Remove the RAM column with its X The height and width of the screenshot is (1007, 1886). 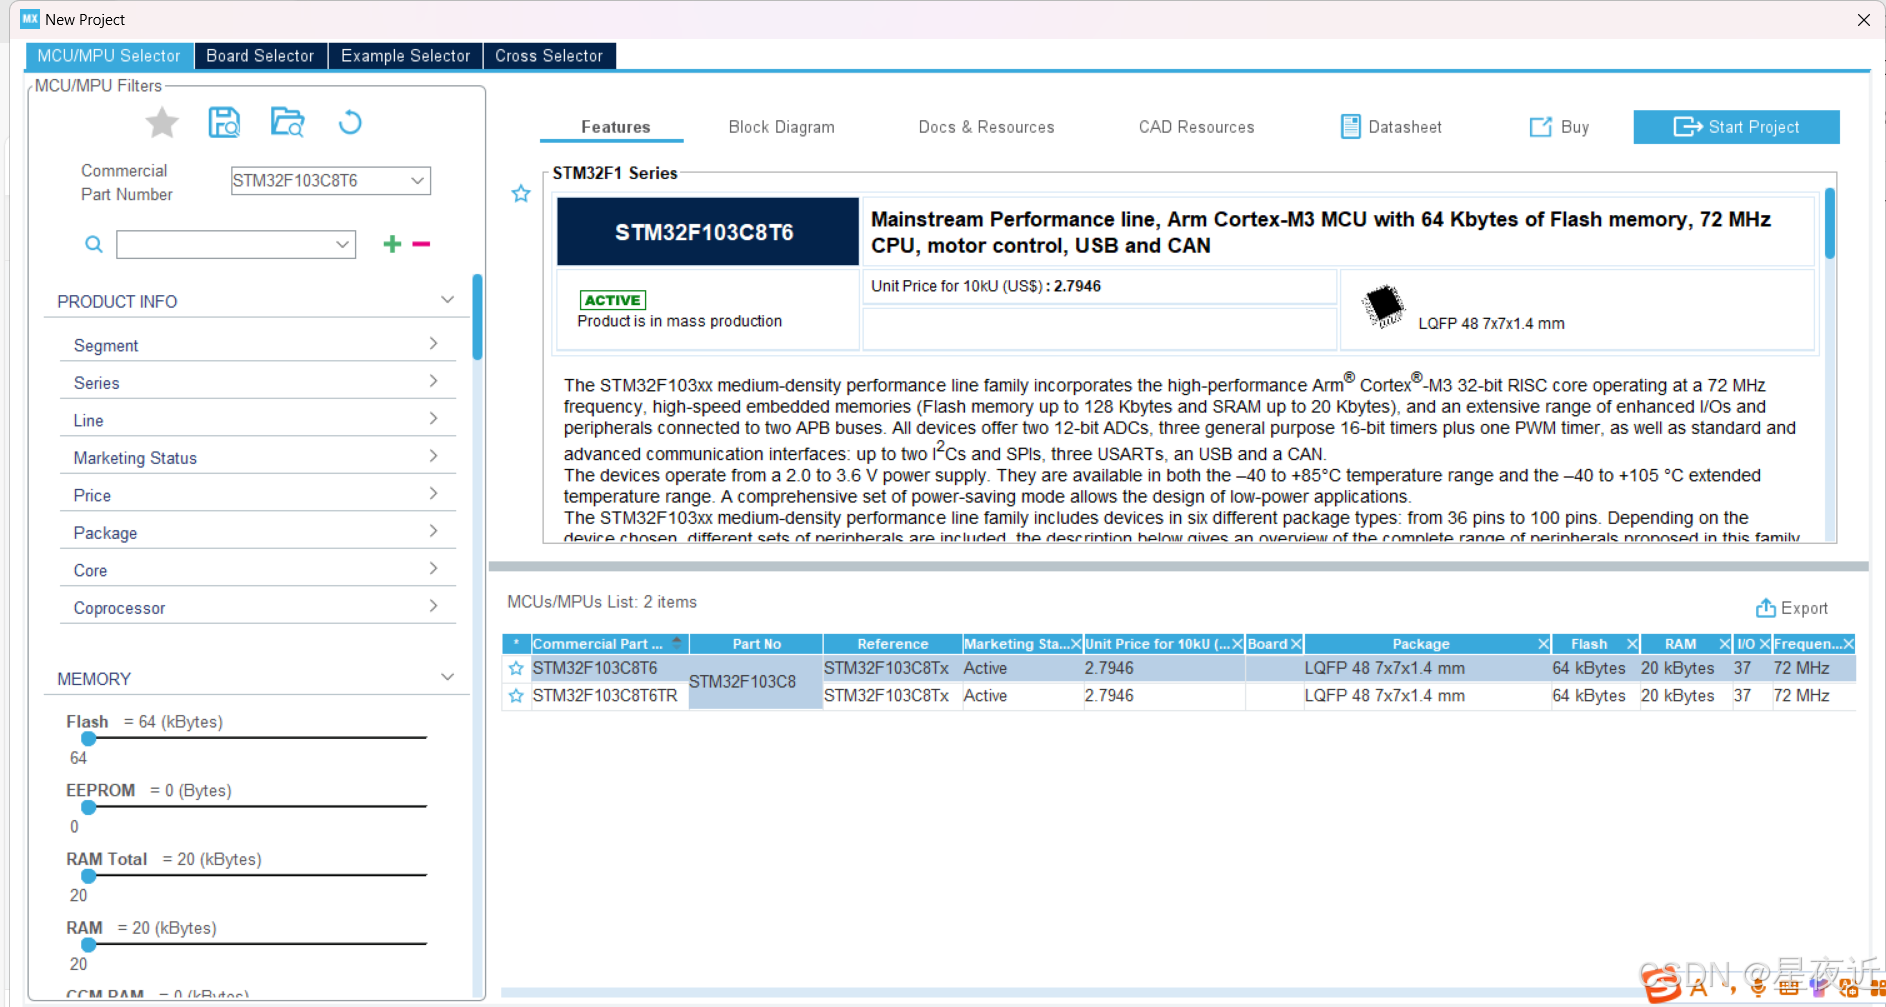(x=1724, y=644)
